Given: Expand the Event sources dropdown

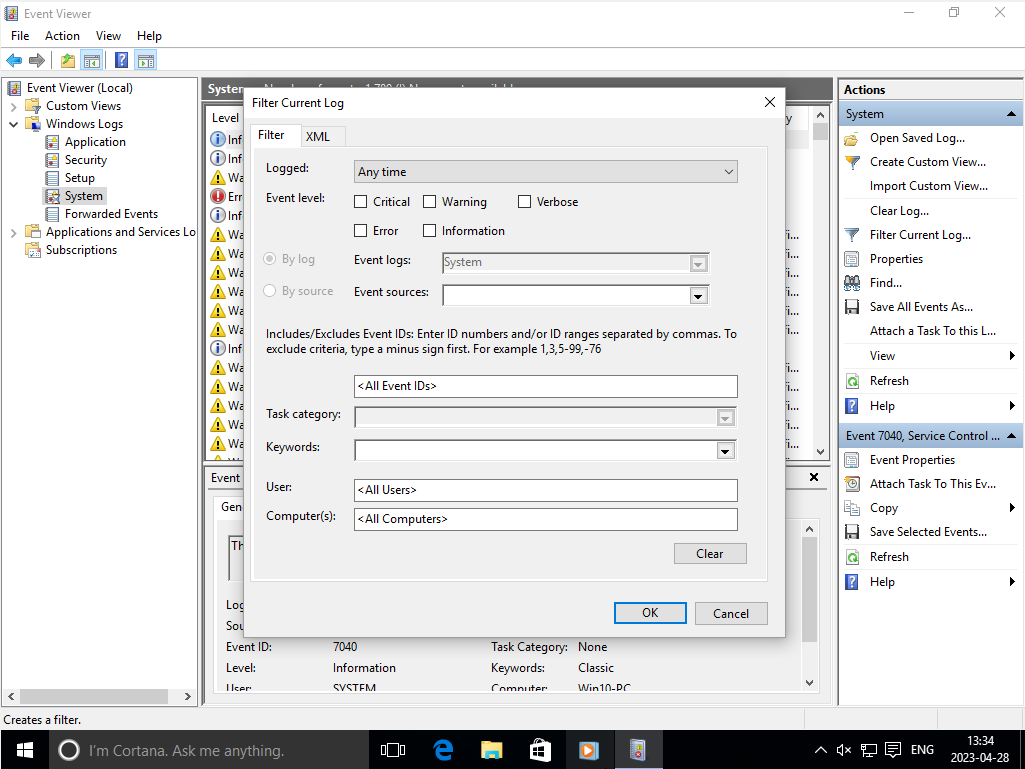Looking at the screenshot, I should (x=698, y=295).
